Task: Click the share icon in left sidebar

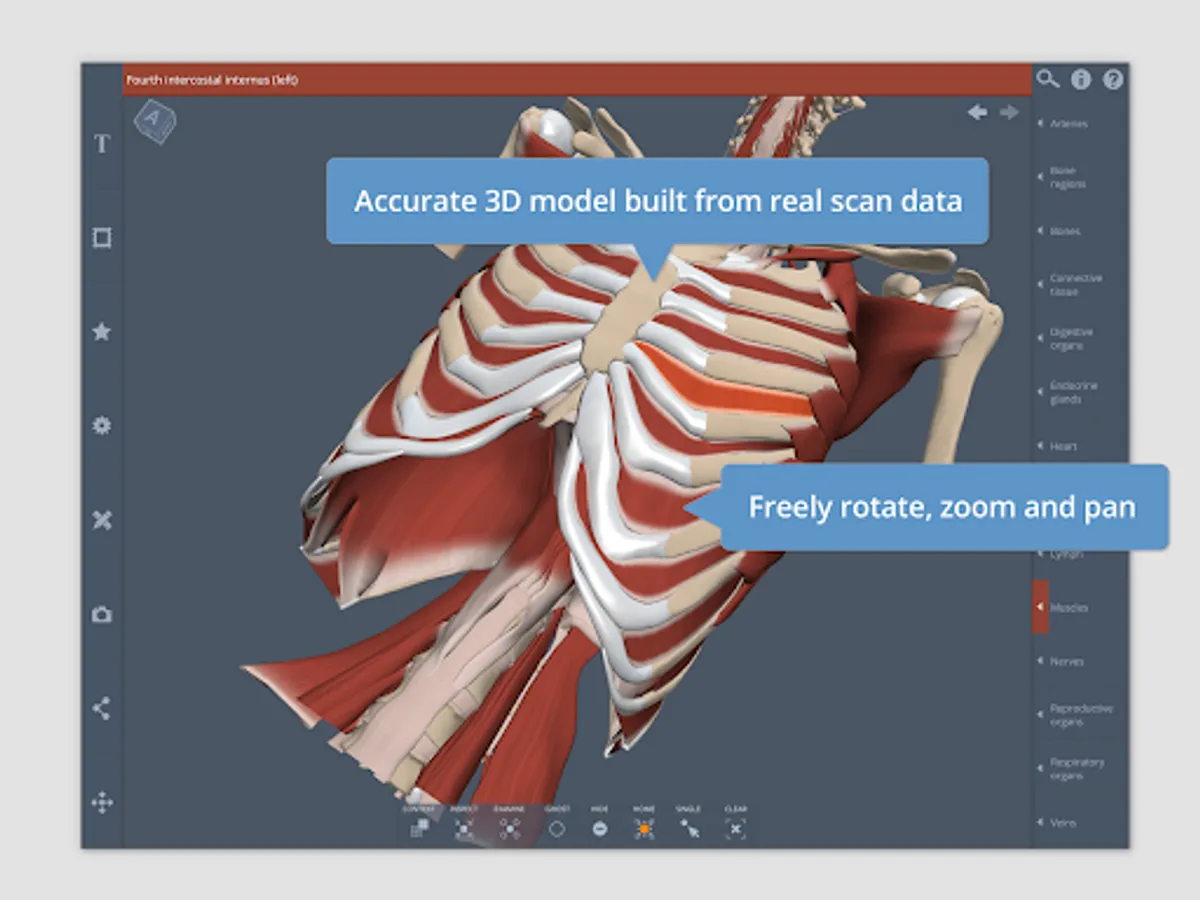Action: 101,709
